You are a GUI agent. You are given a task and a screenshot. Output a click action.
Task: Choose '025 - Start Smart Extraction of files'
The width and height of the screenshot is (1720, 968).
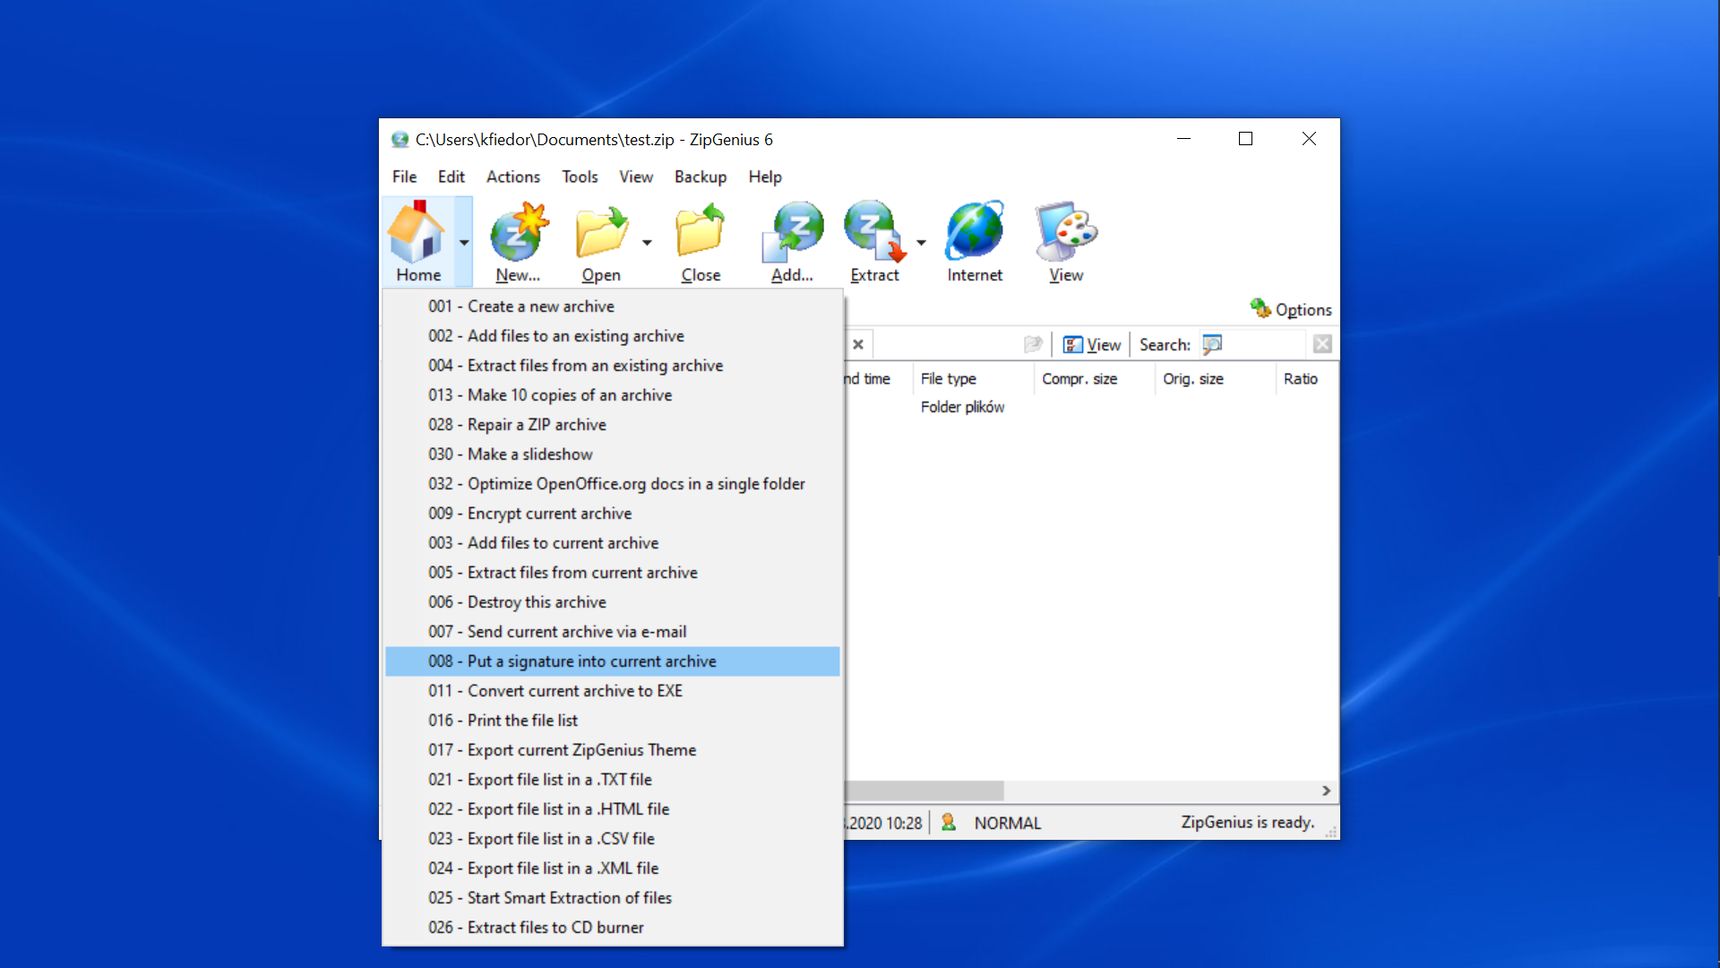pyautogui.click(x=612, y=898)
